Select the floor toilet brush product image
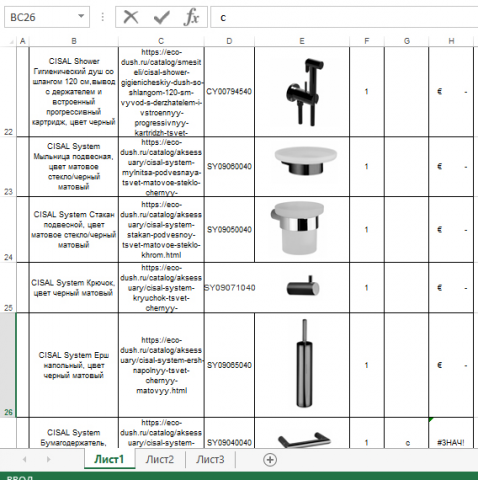The height and width of the screenshot is (480, 478). (304, 363)
